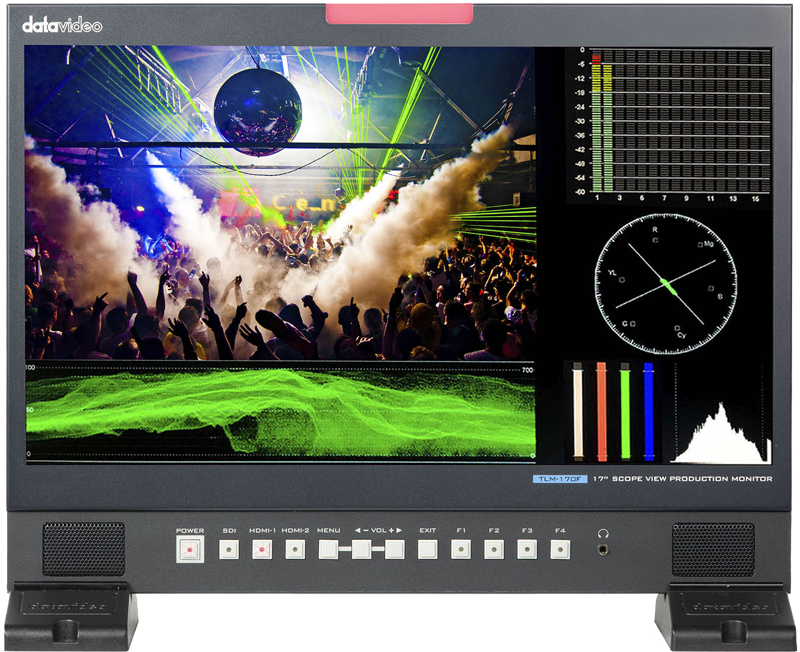Click channel number '15' under audio meter
The image size is (800, 652).
[x=755, y=198]
